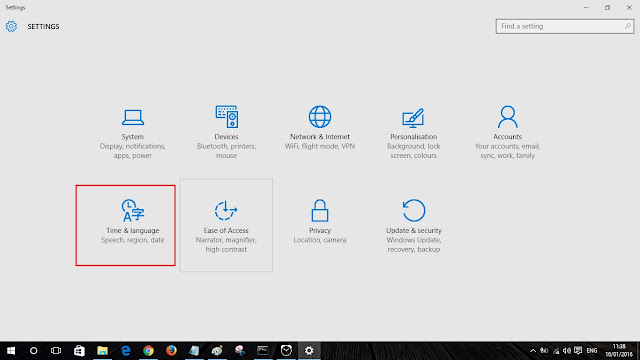Open Command Prompt from taskbar
640x360 pixels.
point(263,351)
